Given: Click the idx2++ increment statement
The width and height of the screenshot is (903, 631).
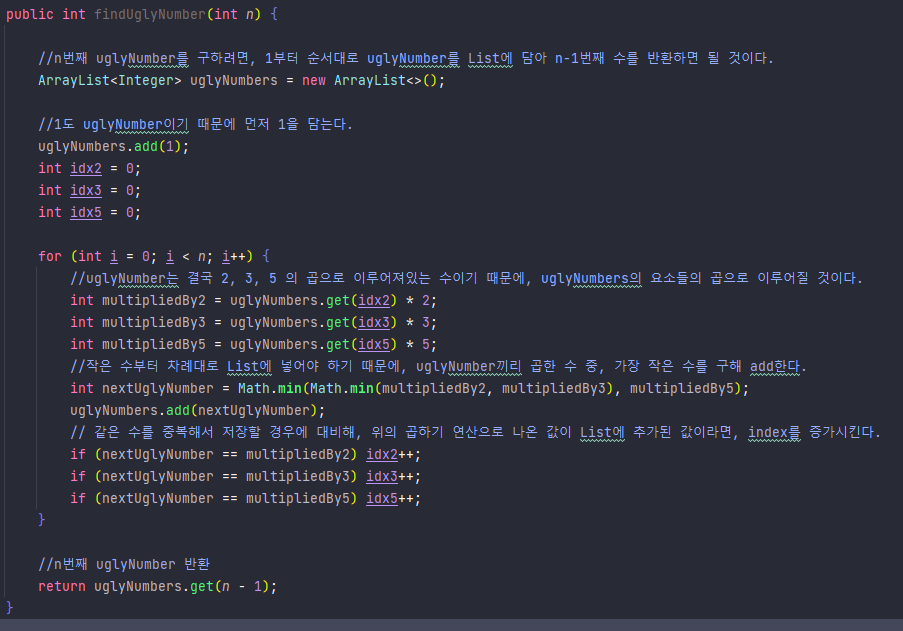Looking at the screenshot, I should [x=393, y=455].
